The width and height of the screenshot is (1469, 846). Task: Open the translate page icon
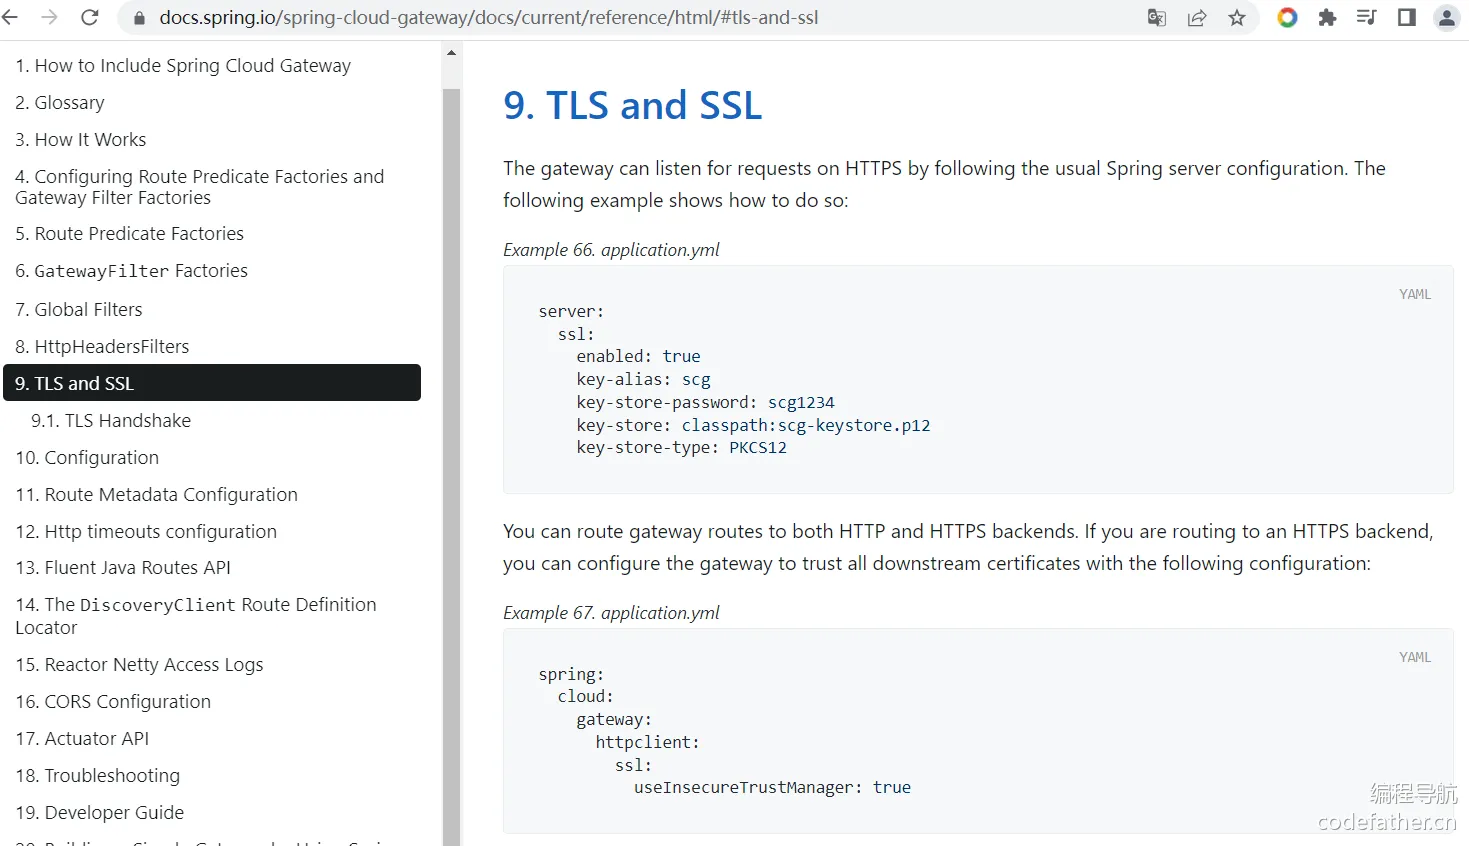pyautogui.click(x=1157, y=18)
